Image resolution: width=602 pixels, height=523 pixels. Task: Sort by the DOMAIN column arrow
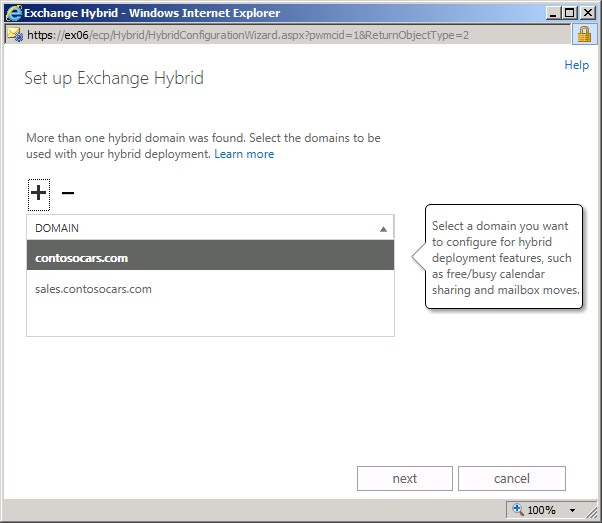pos(383,229)
